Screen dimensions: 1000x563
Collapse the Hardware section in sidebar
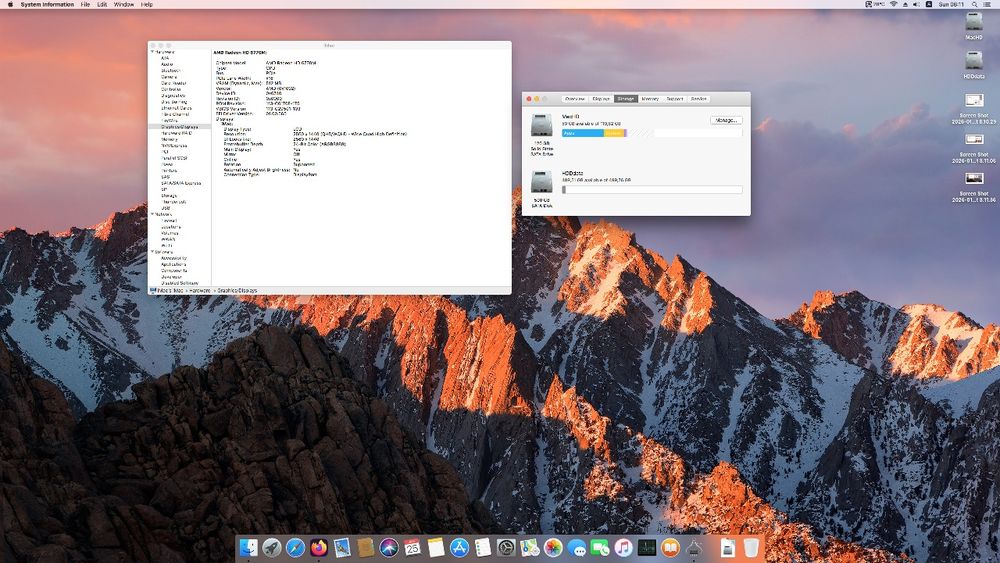click(x=152, y=52)
